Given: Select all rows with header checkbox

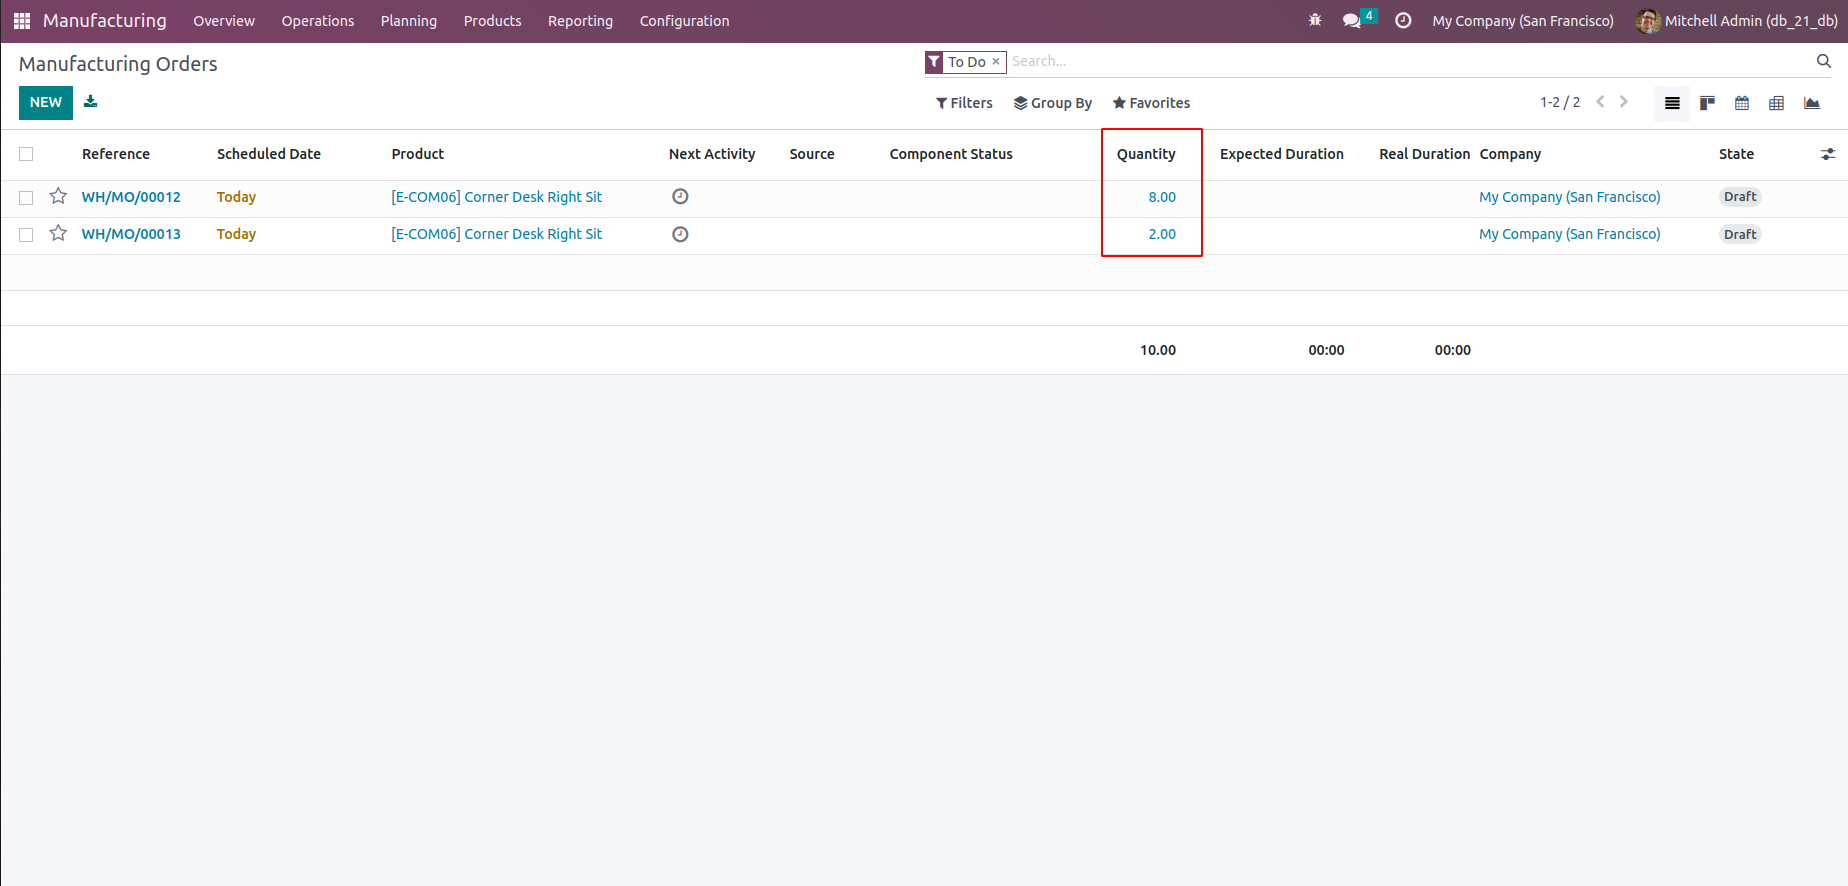Looking at the screenshot, I should (26, 154).
